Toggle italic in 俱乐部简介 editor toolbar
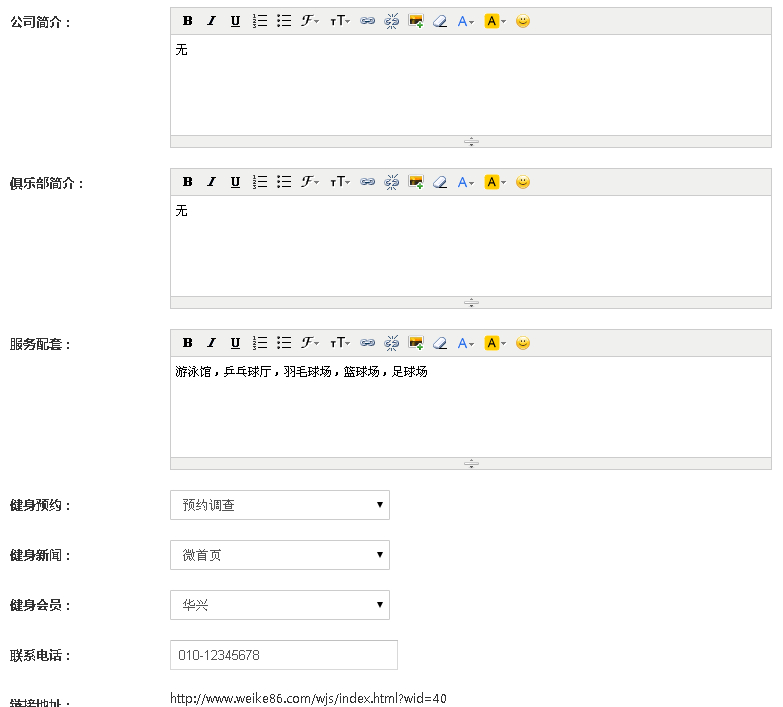This screenshot has width=783, height=707. pos(211,182)
